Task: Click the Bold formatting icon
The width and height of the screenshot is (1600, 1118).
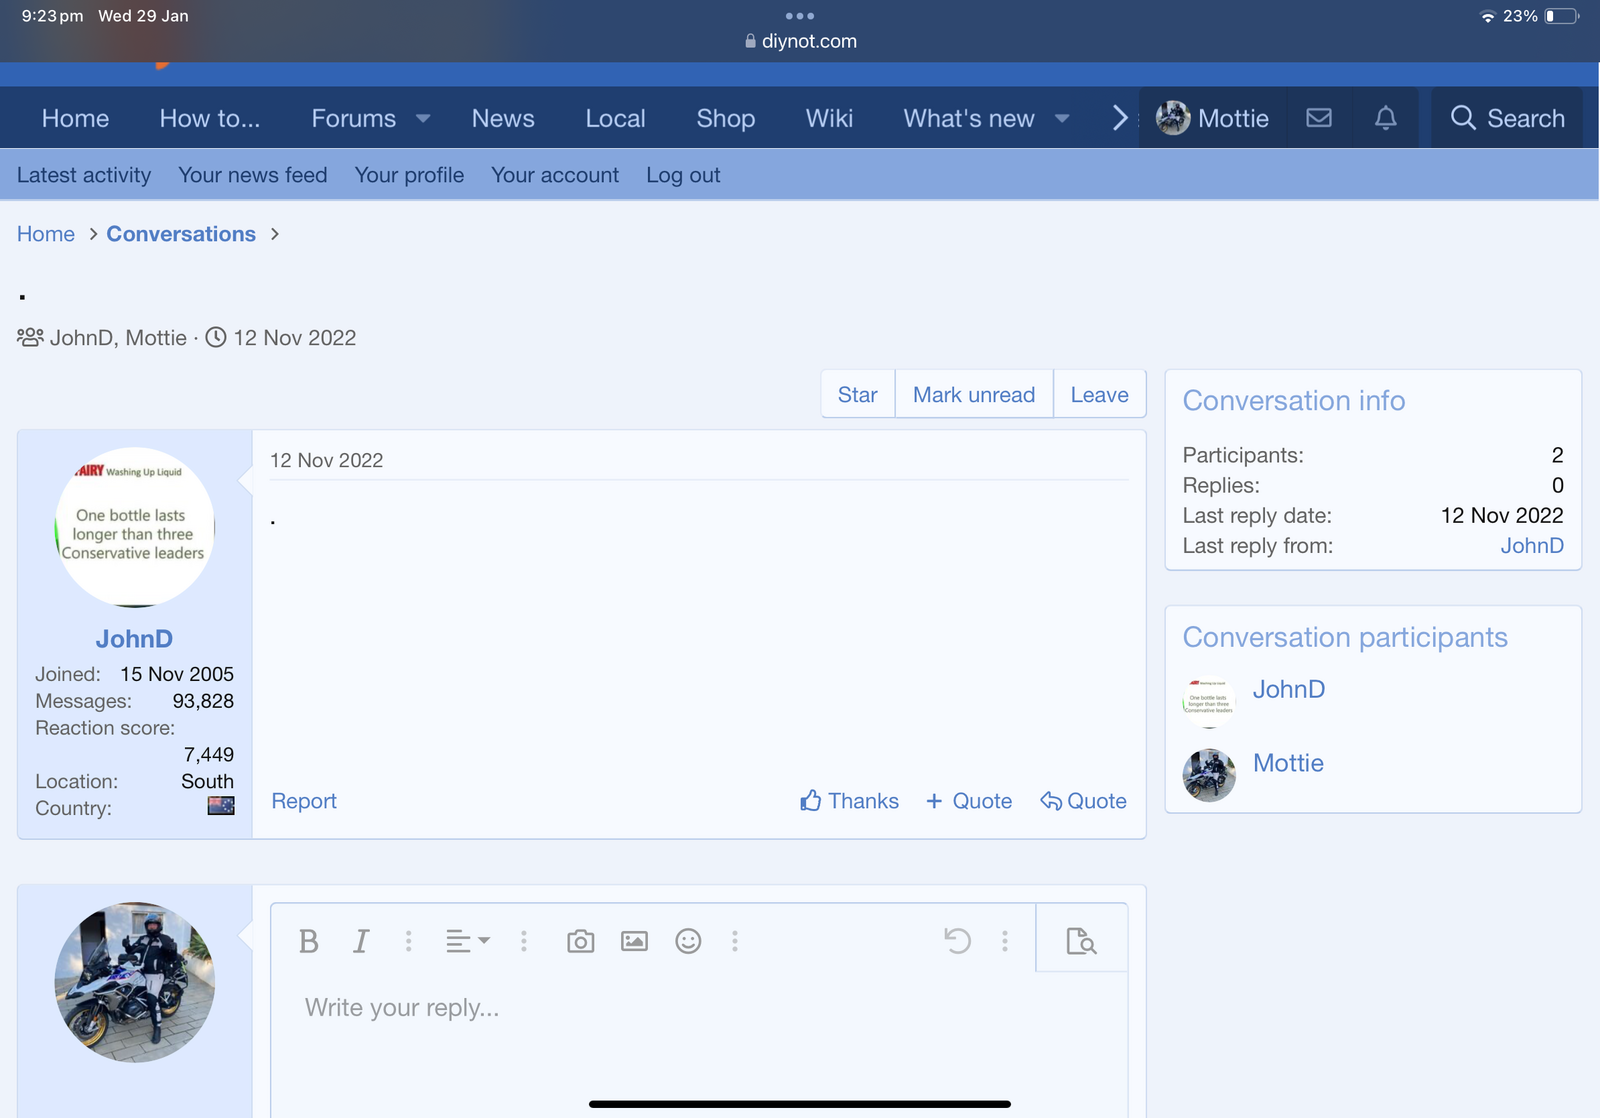Action: tap(309, 941)
